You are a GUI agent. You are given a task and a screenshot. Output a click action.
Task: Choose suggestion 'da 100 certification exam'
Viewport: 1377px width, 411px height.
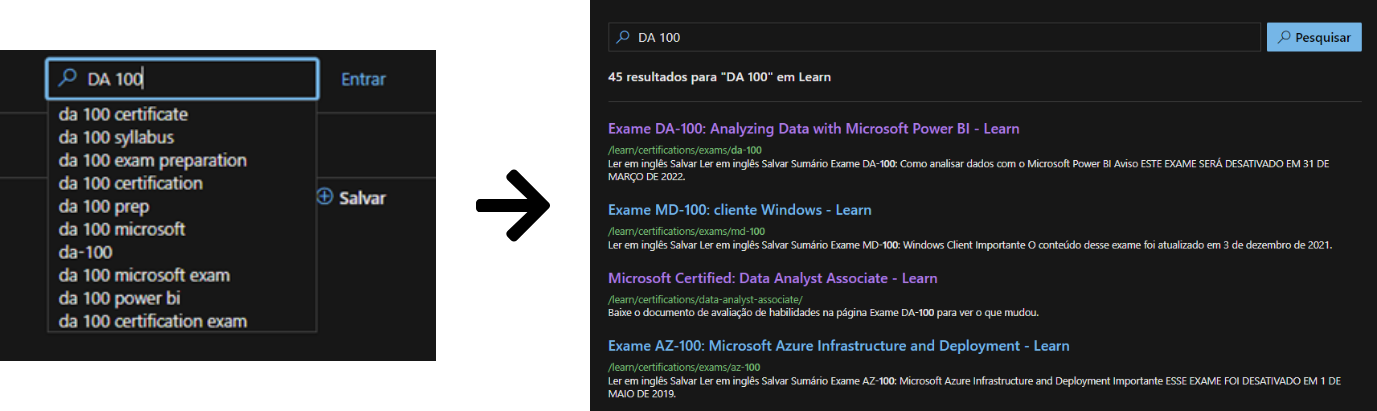tap(152, 322)
